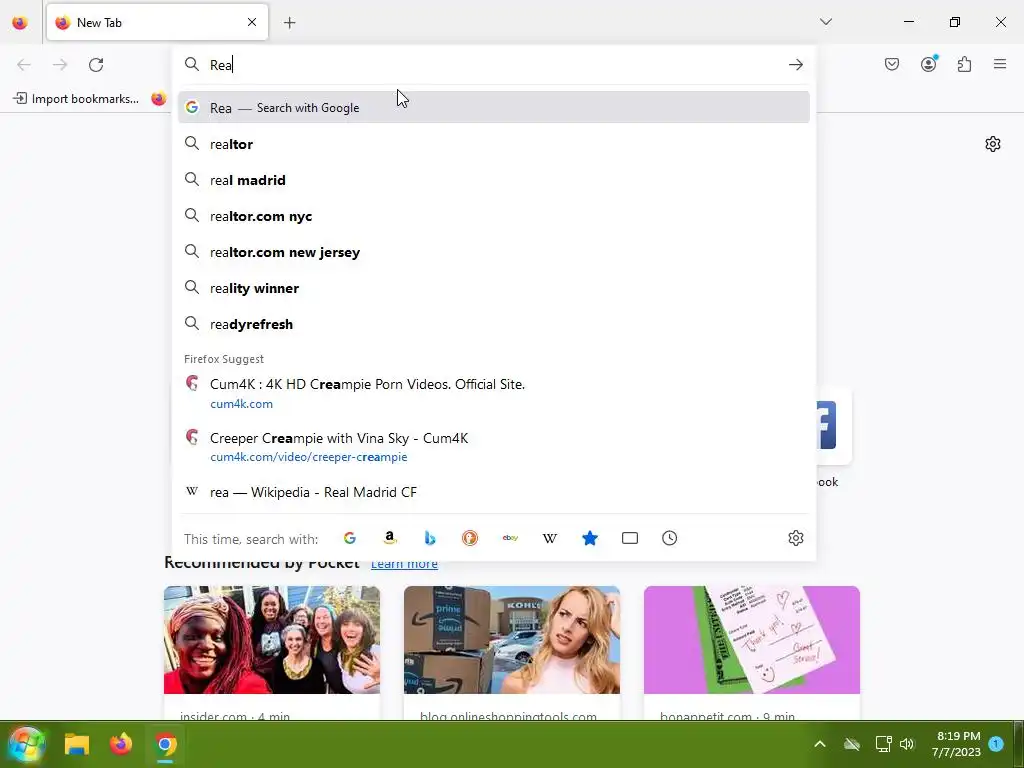The height and width of the screenshot is (768, 1024).
Task: Click Chrome icon in taskbar
Action: [166, 744]
